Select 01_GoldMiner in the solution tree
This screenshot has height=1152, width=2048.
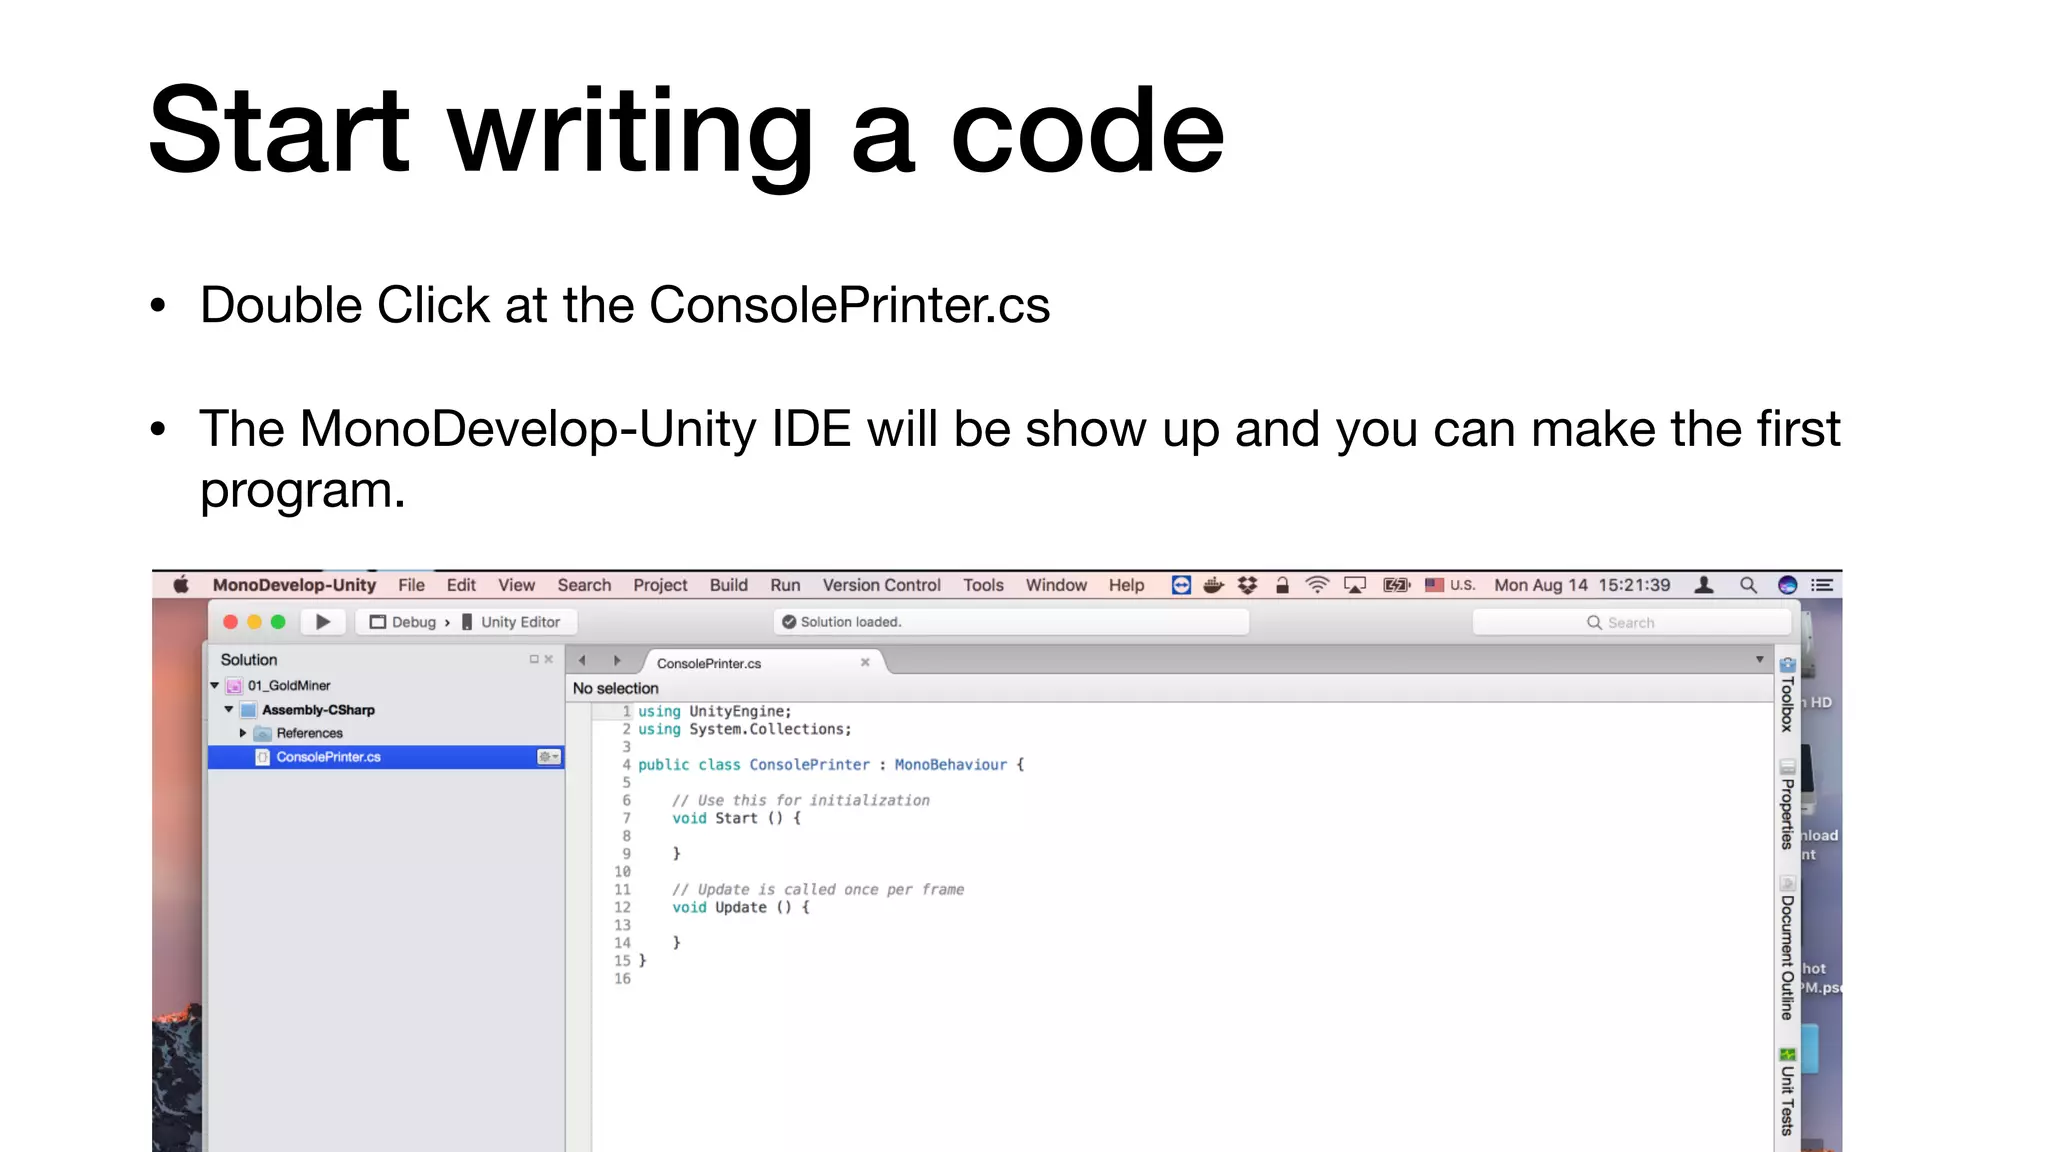pyautogui.click(x=288, y=686)
